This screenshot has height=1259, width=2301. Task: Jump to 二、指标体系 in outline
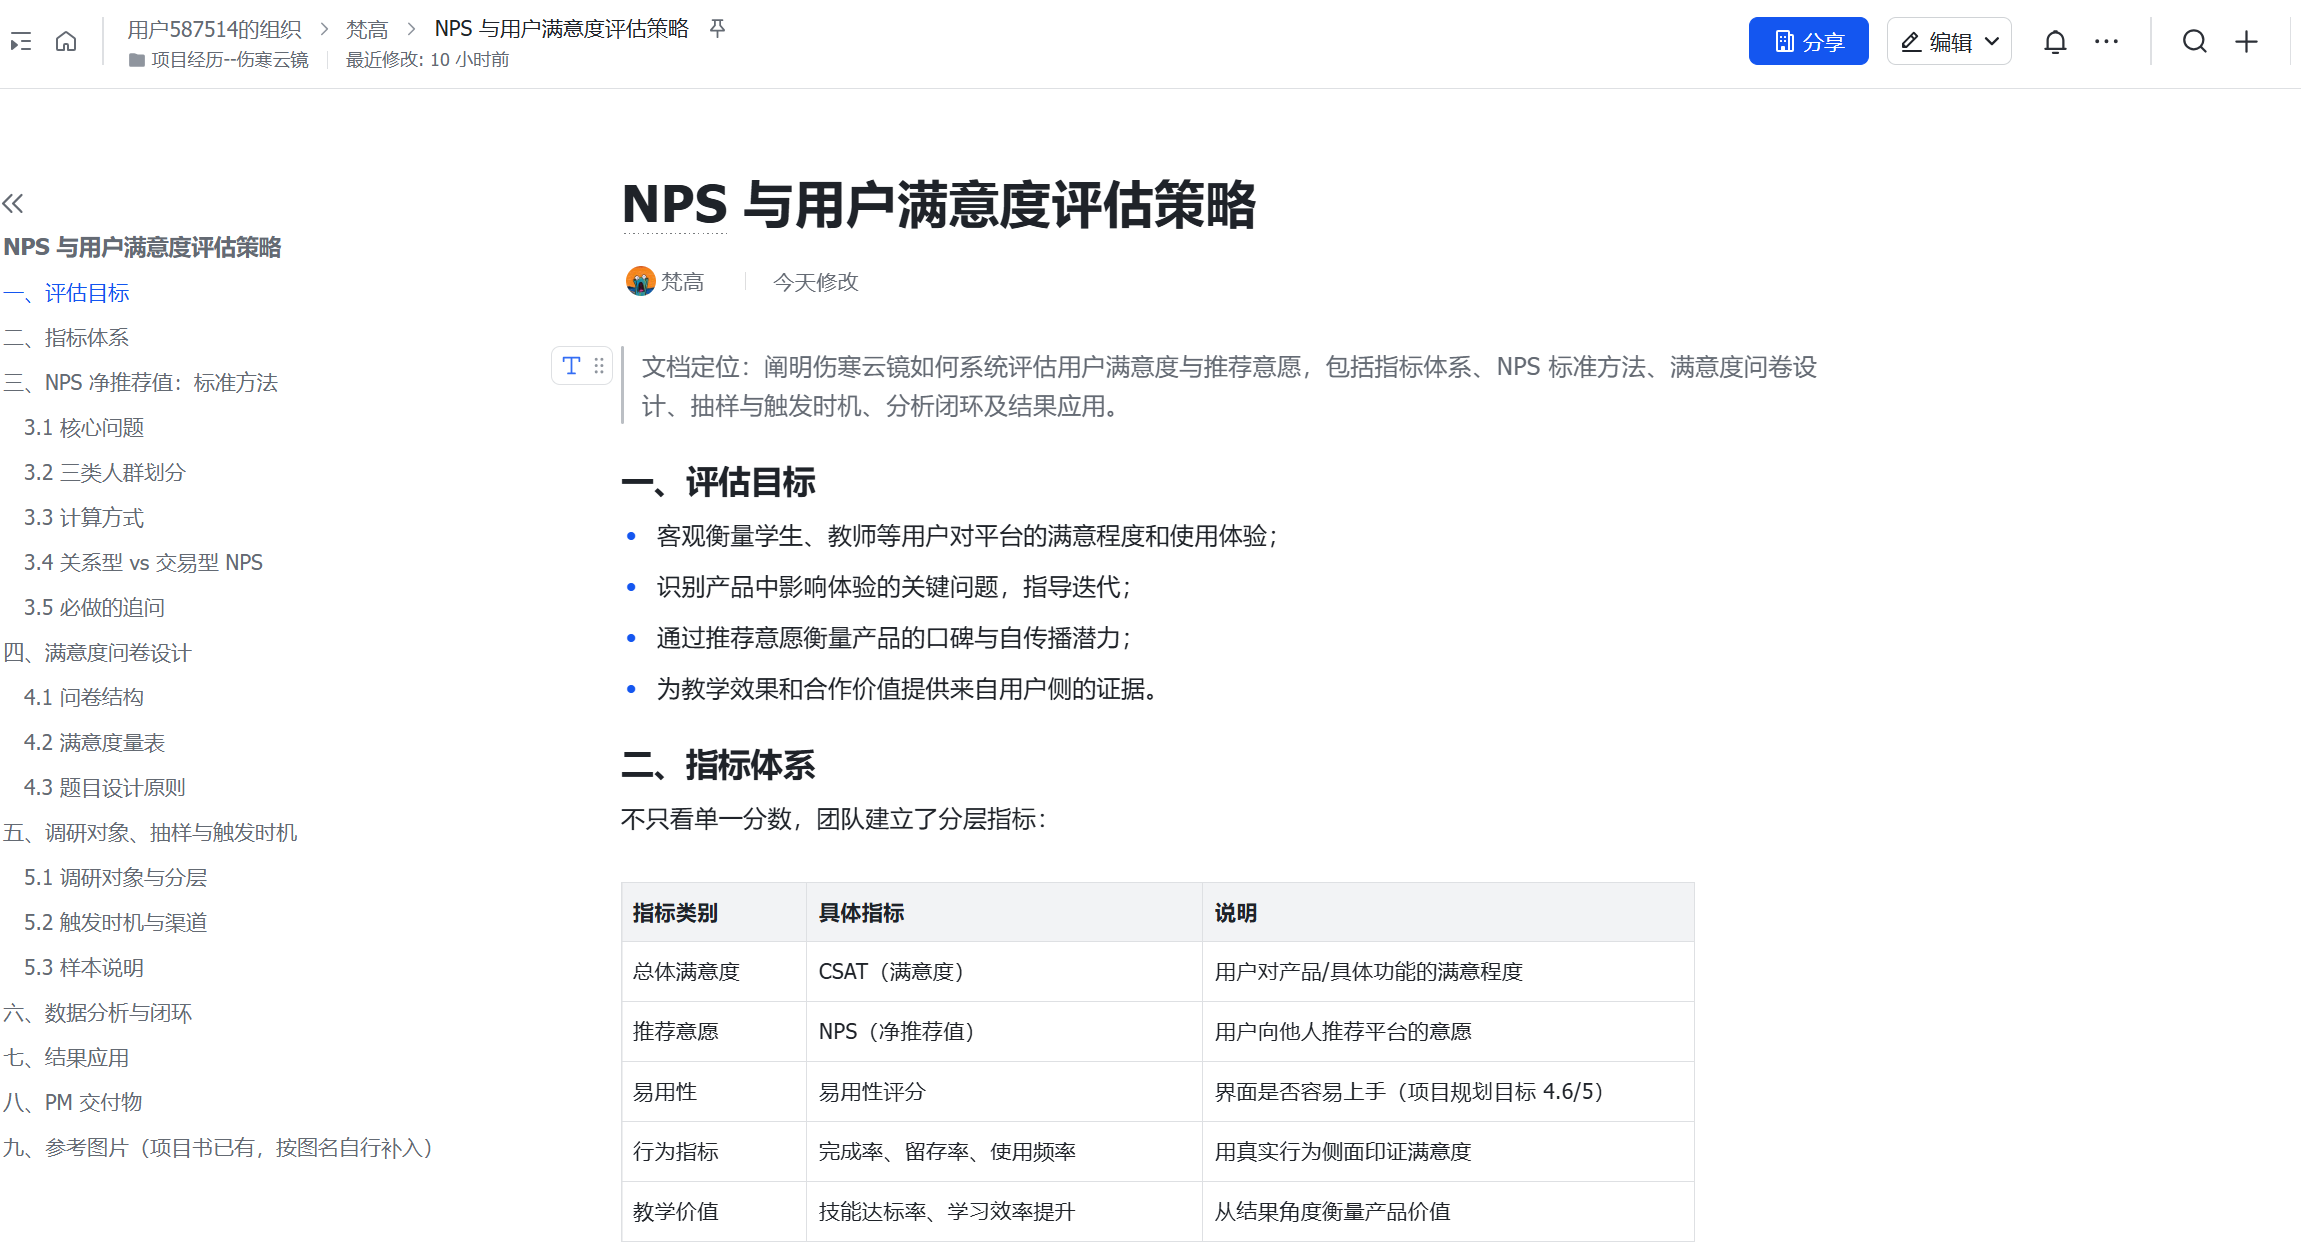(66, 338)
